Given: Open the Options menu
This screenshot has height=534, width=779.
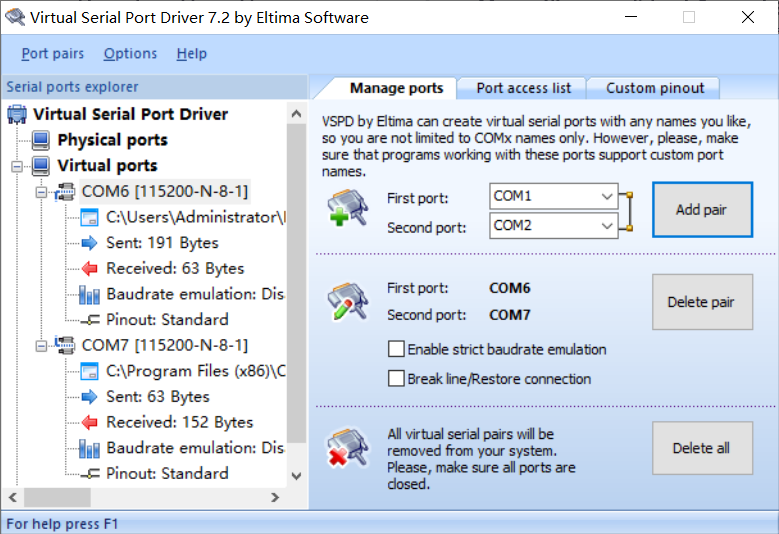Looking at the screenshot, I should click(130, 54).
